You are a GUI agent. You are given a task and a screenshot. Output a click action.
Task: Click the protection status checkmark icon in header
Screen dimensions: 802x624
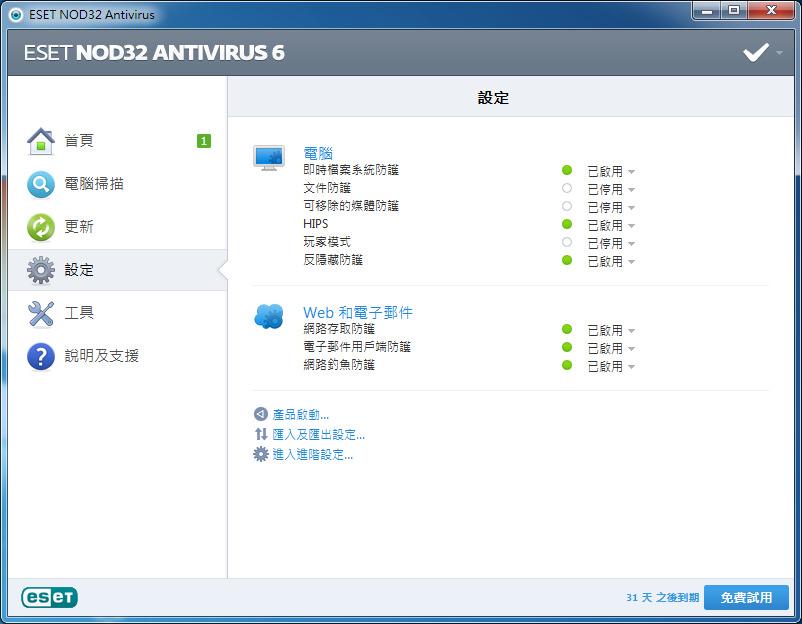[755, 52]
